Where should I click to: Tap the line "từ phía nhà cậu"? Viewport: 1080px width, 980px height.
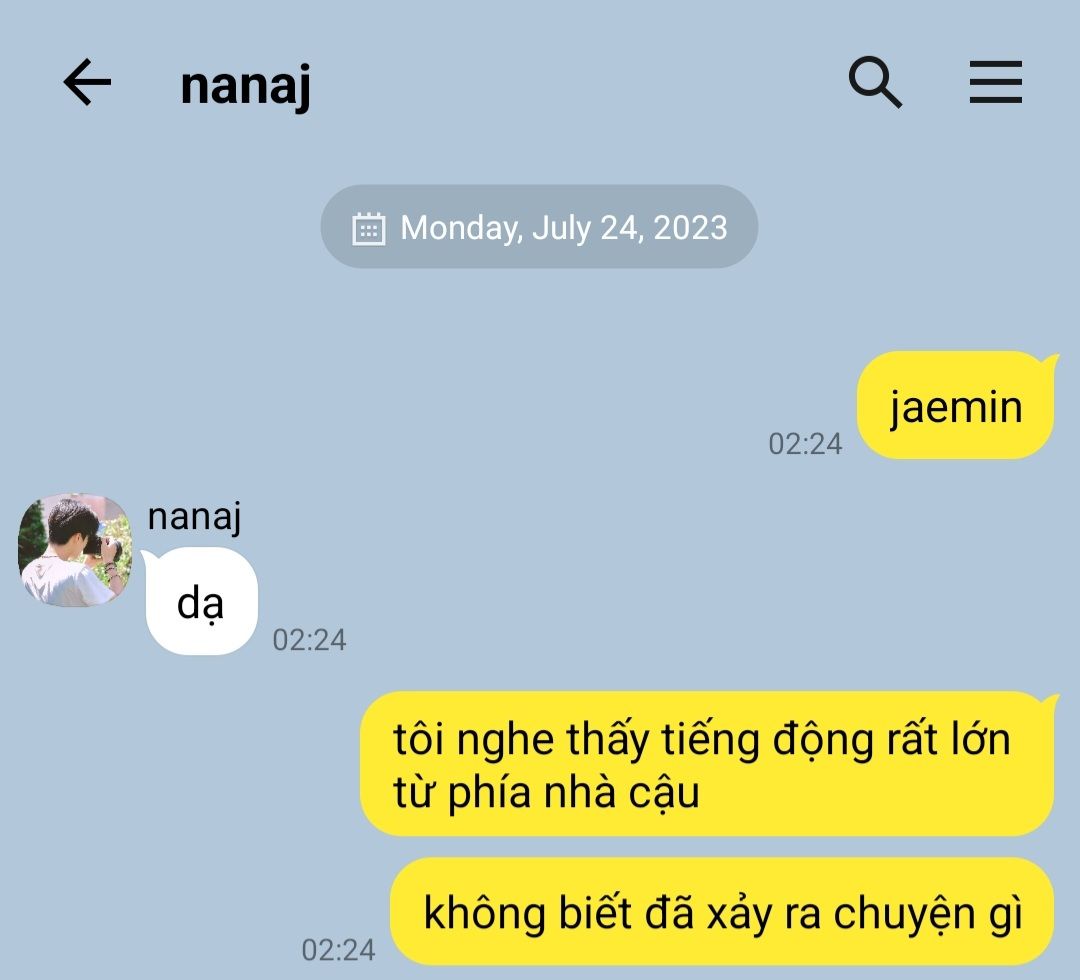click(x=546, y=792)
